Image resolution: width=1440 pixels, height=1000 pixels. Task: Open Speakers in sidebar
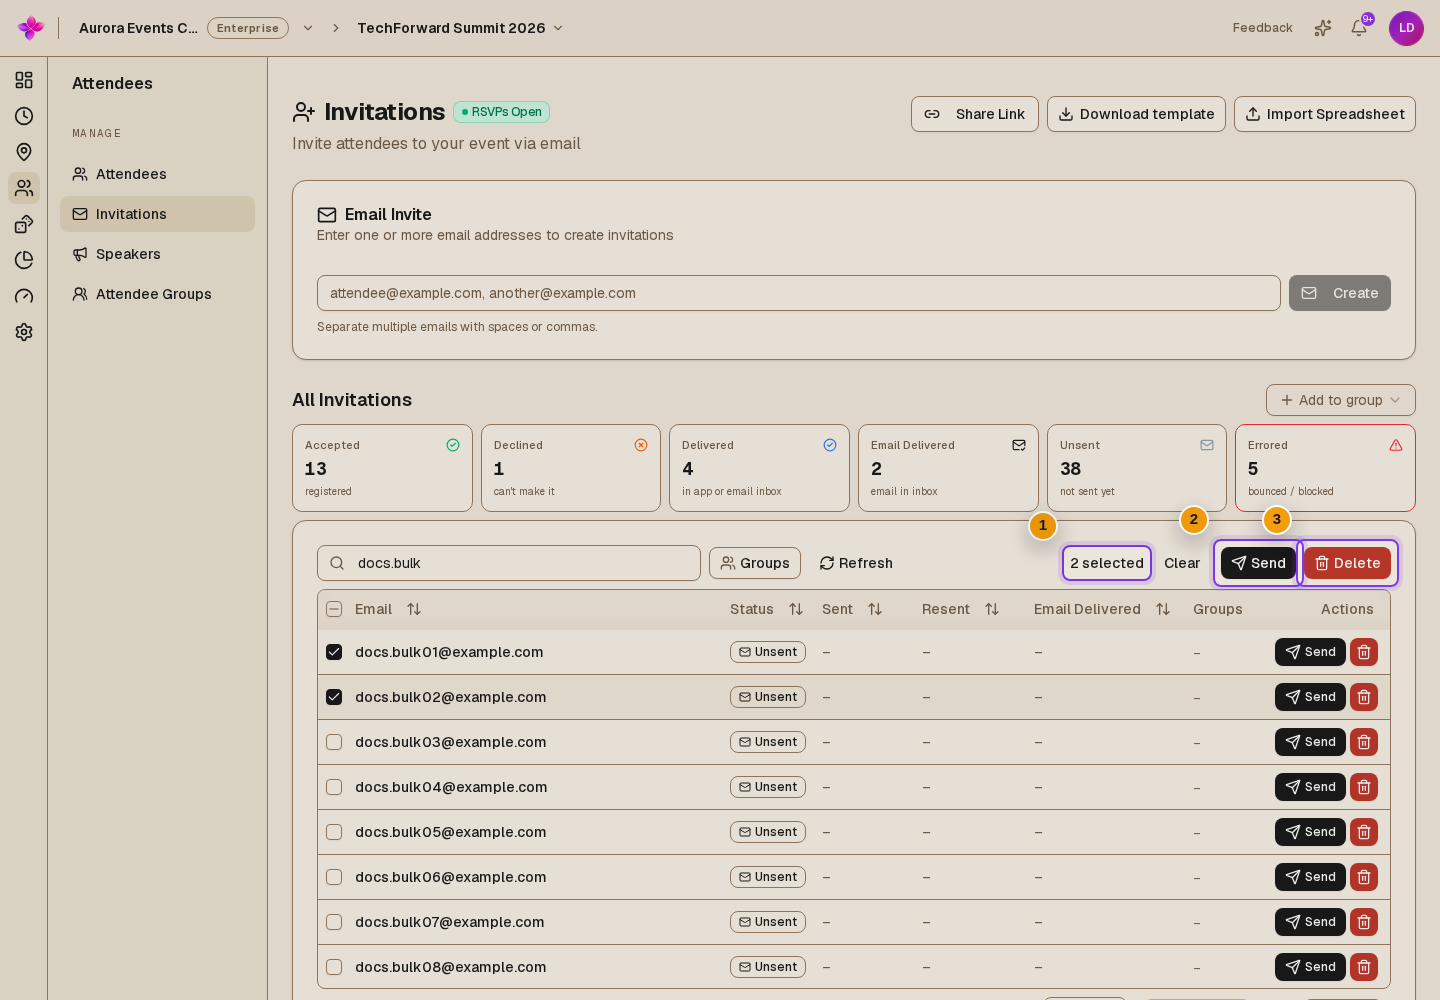tap(157, 254)
